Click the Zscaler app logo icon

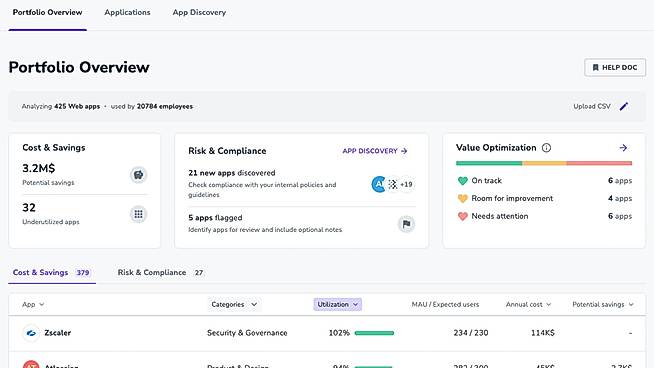pyautogui.click(x=31, y=333)
